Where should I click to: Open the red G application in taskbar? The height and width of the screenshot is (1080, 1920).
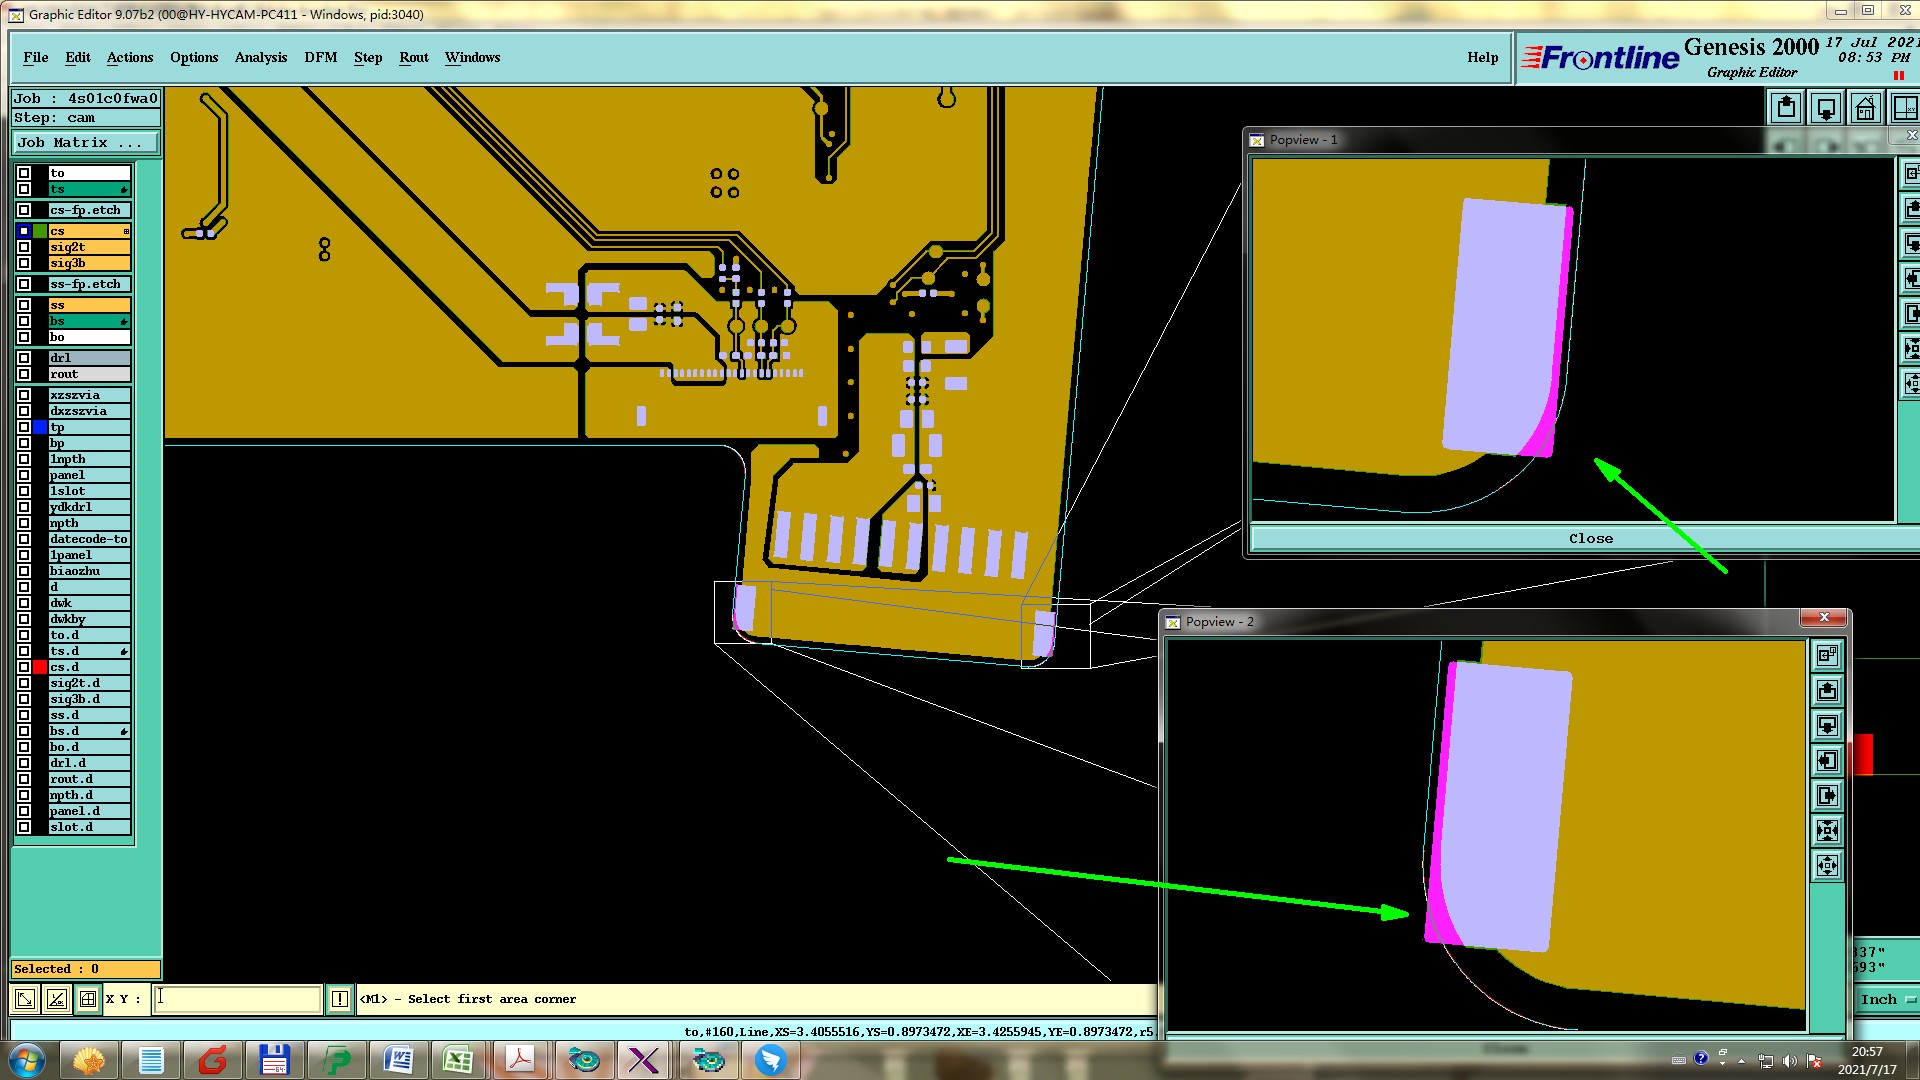(212, 1060)
